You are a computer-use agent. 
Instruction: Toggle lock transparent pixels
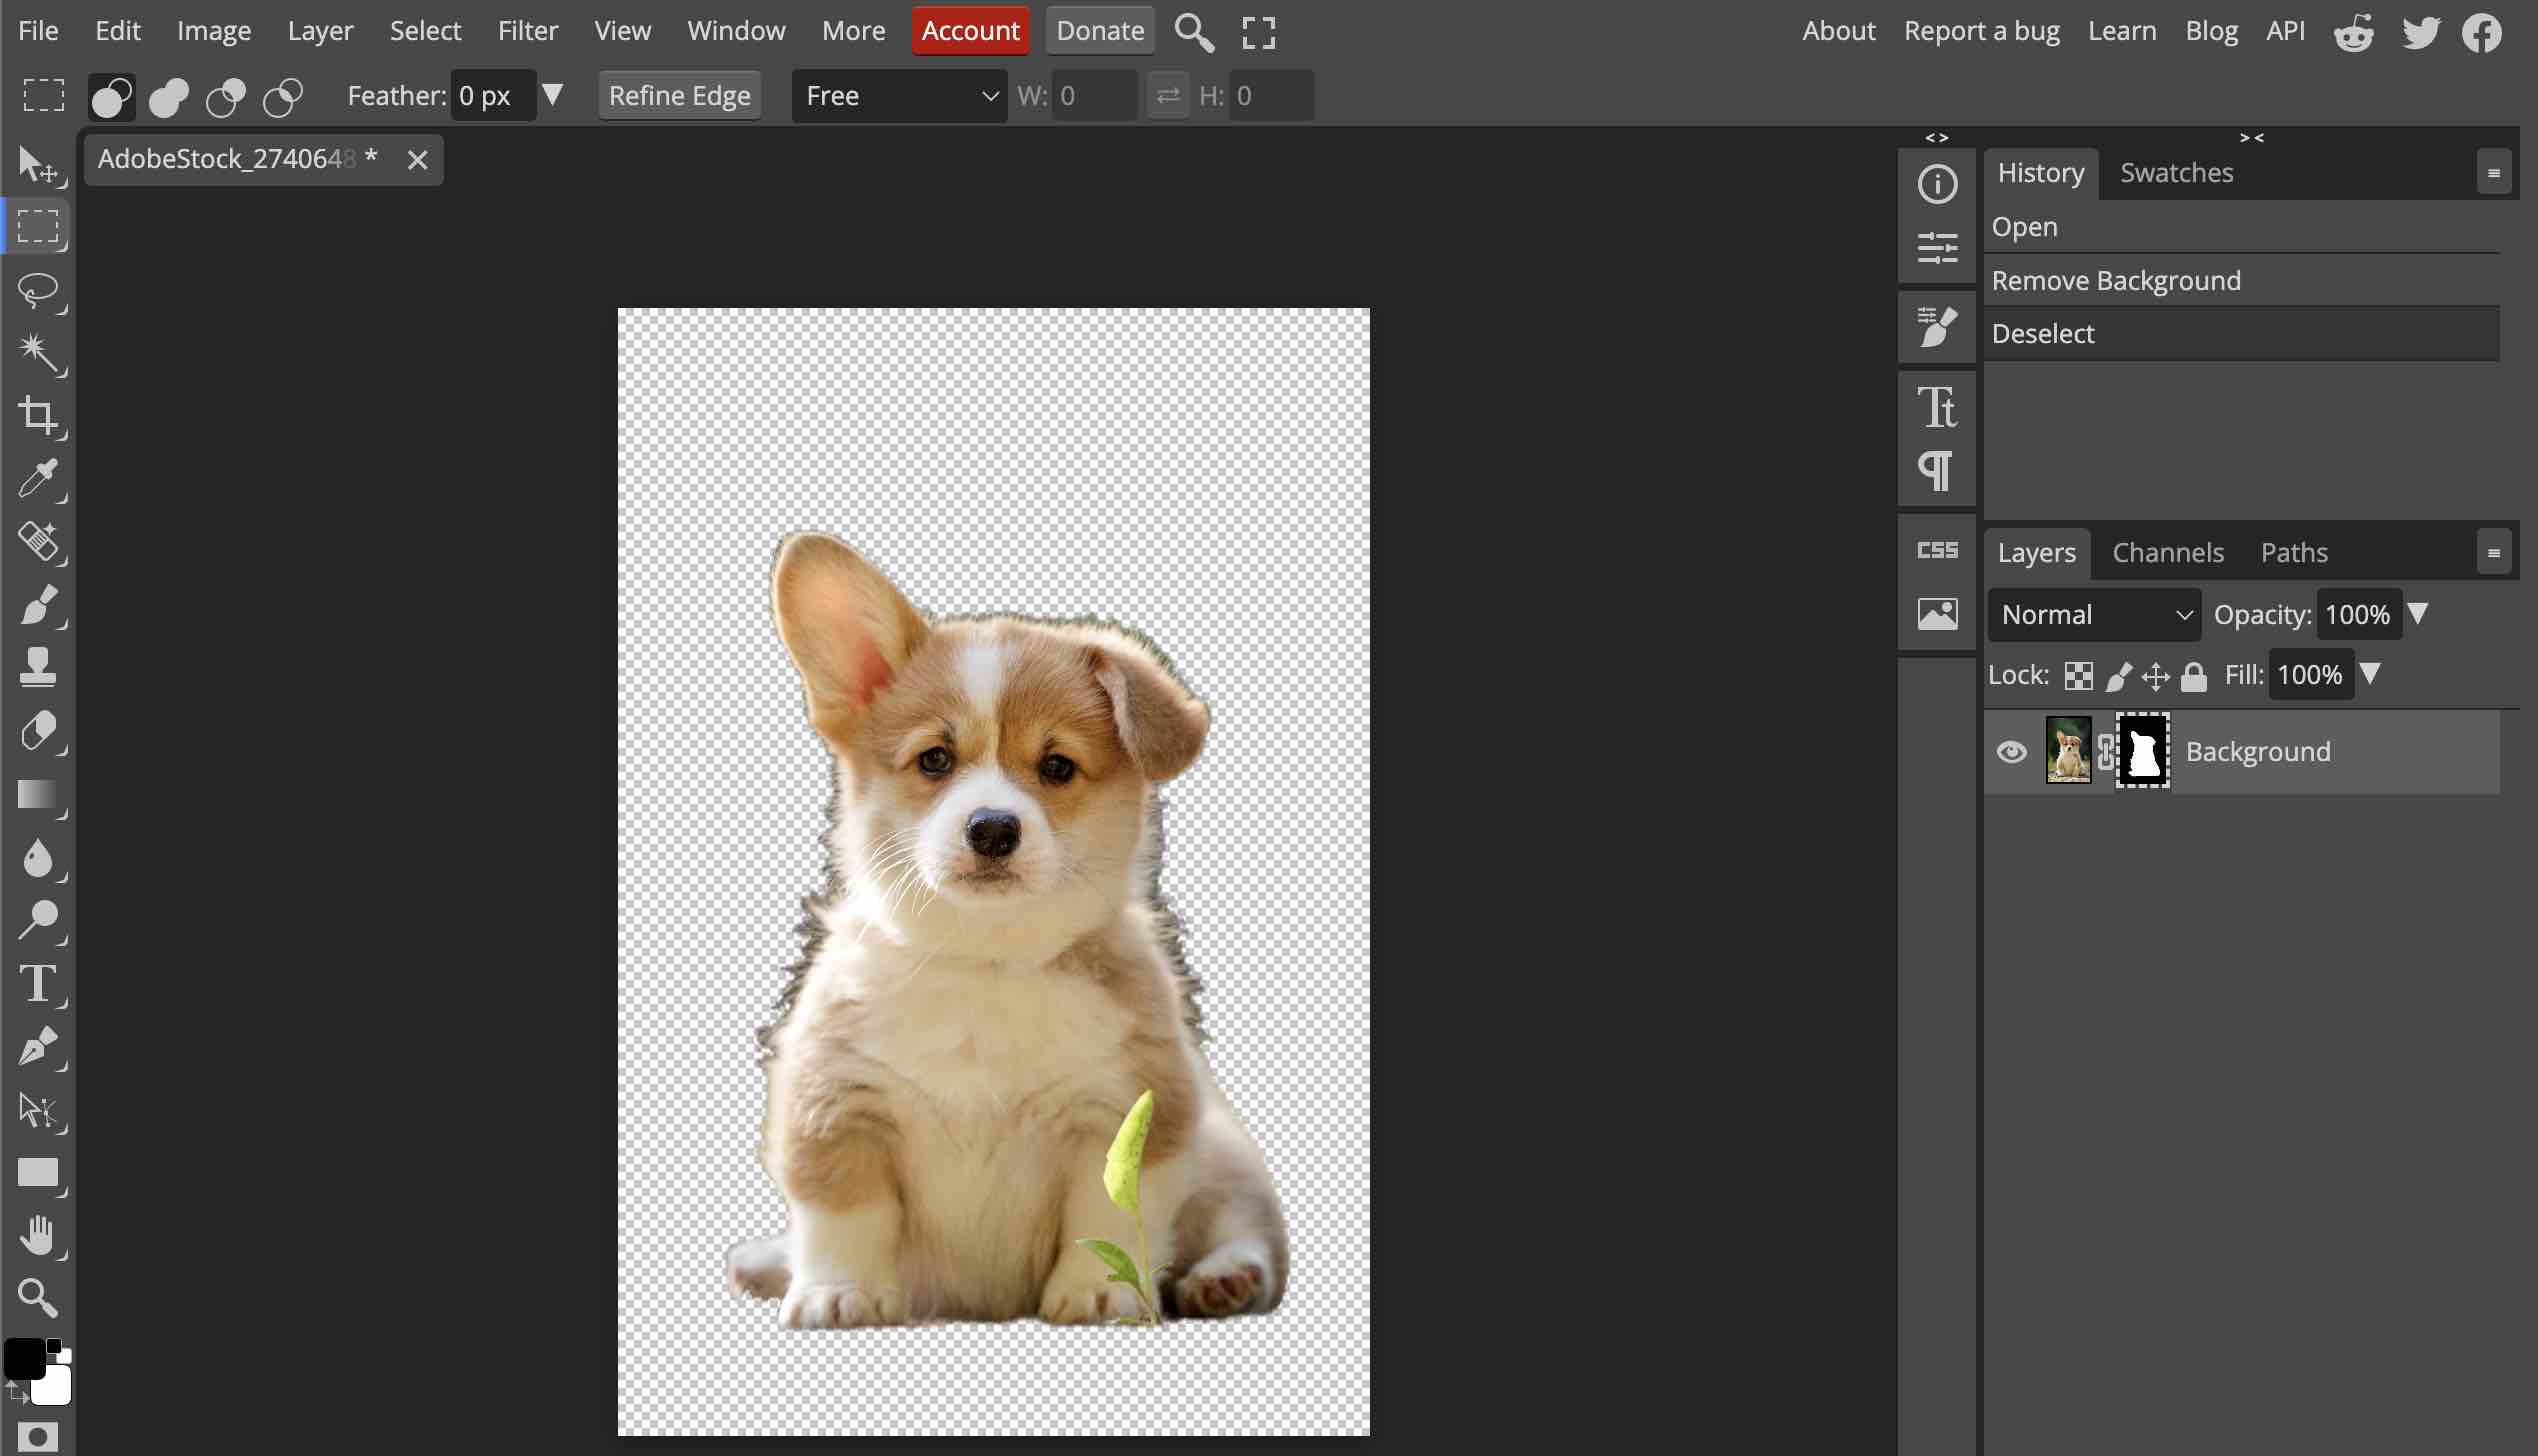coord(2079,677)
